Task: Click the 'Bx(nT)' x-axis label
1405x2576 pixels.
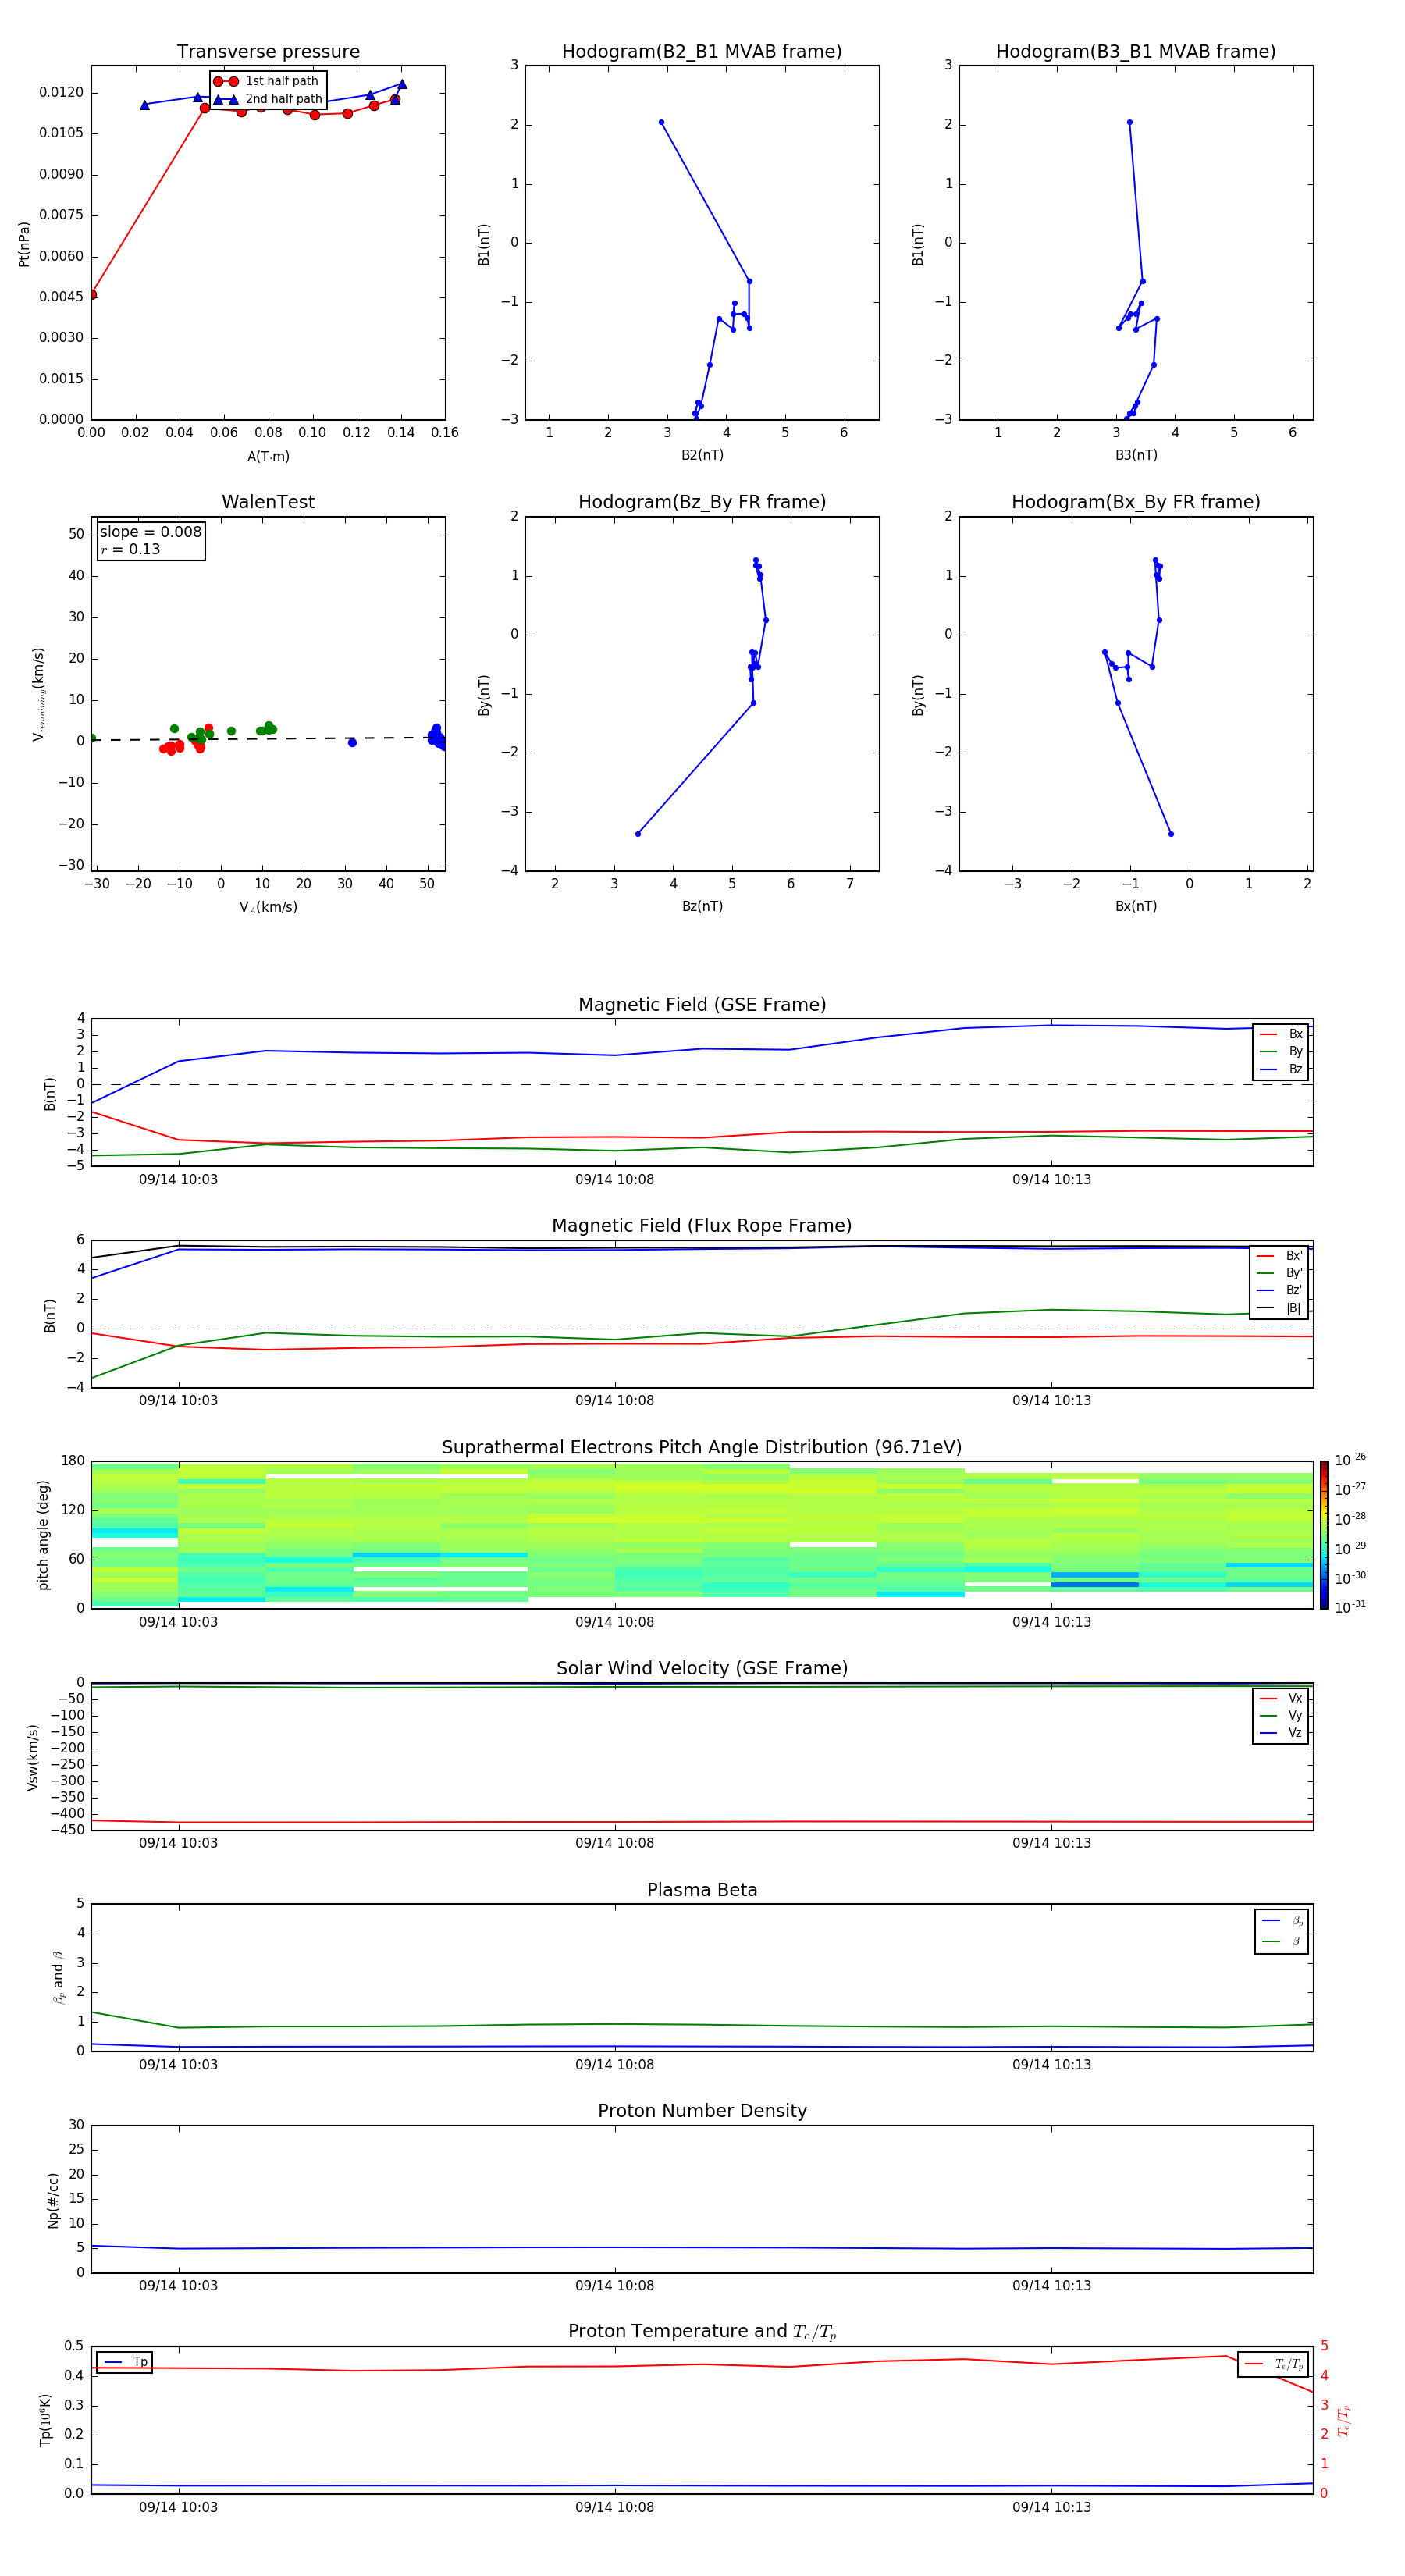Action: click(1136, 906)
